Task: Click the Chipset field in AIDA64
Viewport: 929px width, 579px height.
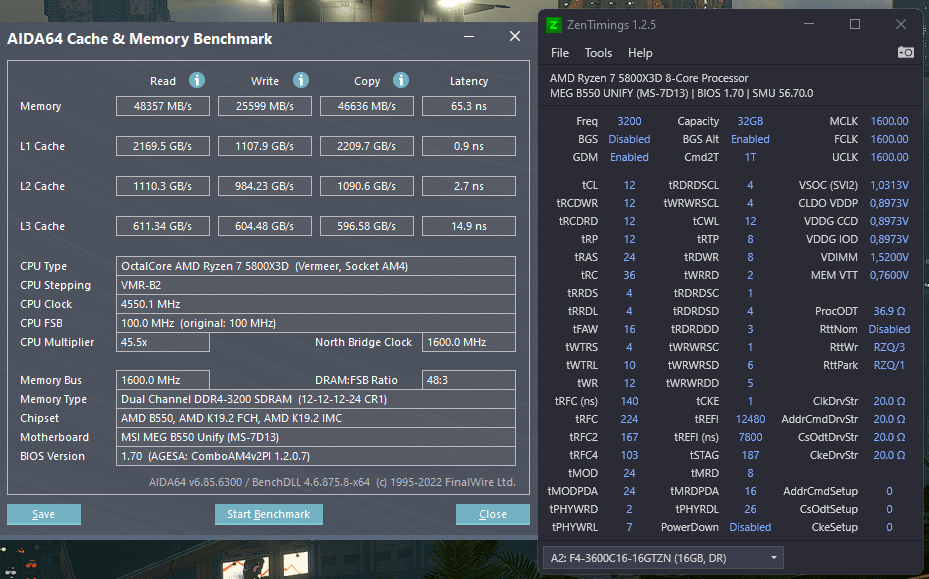Action: 316,418
